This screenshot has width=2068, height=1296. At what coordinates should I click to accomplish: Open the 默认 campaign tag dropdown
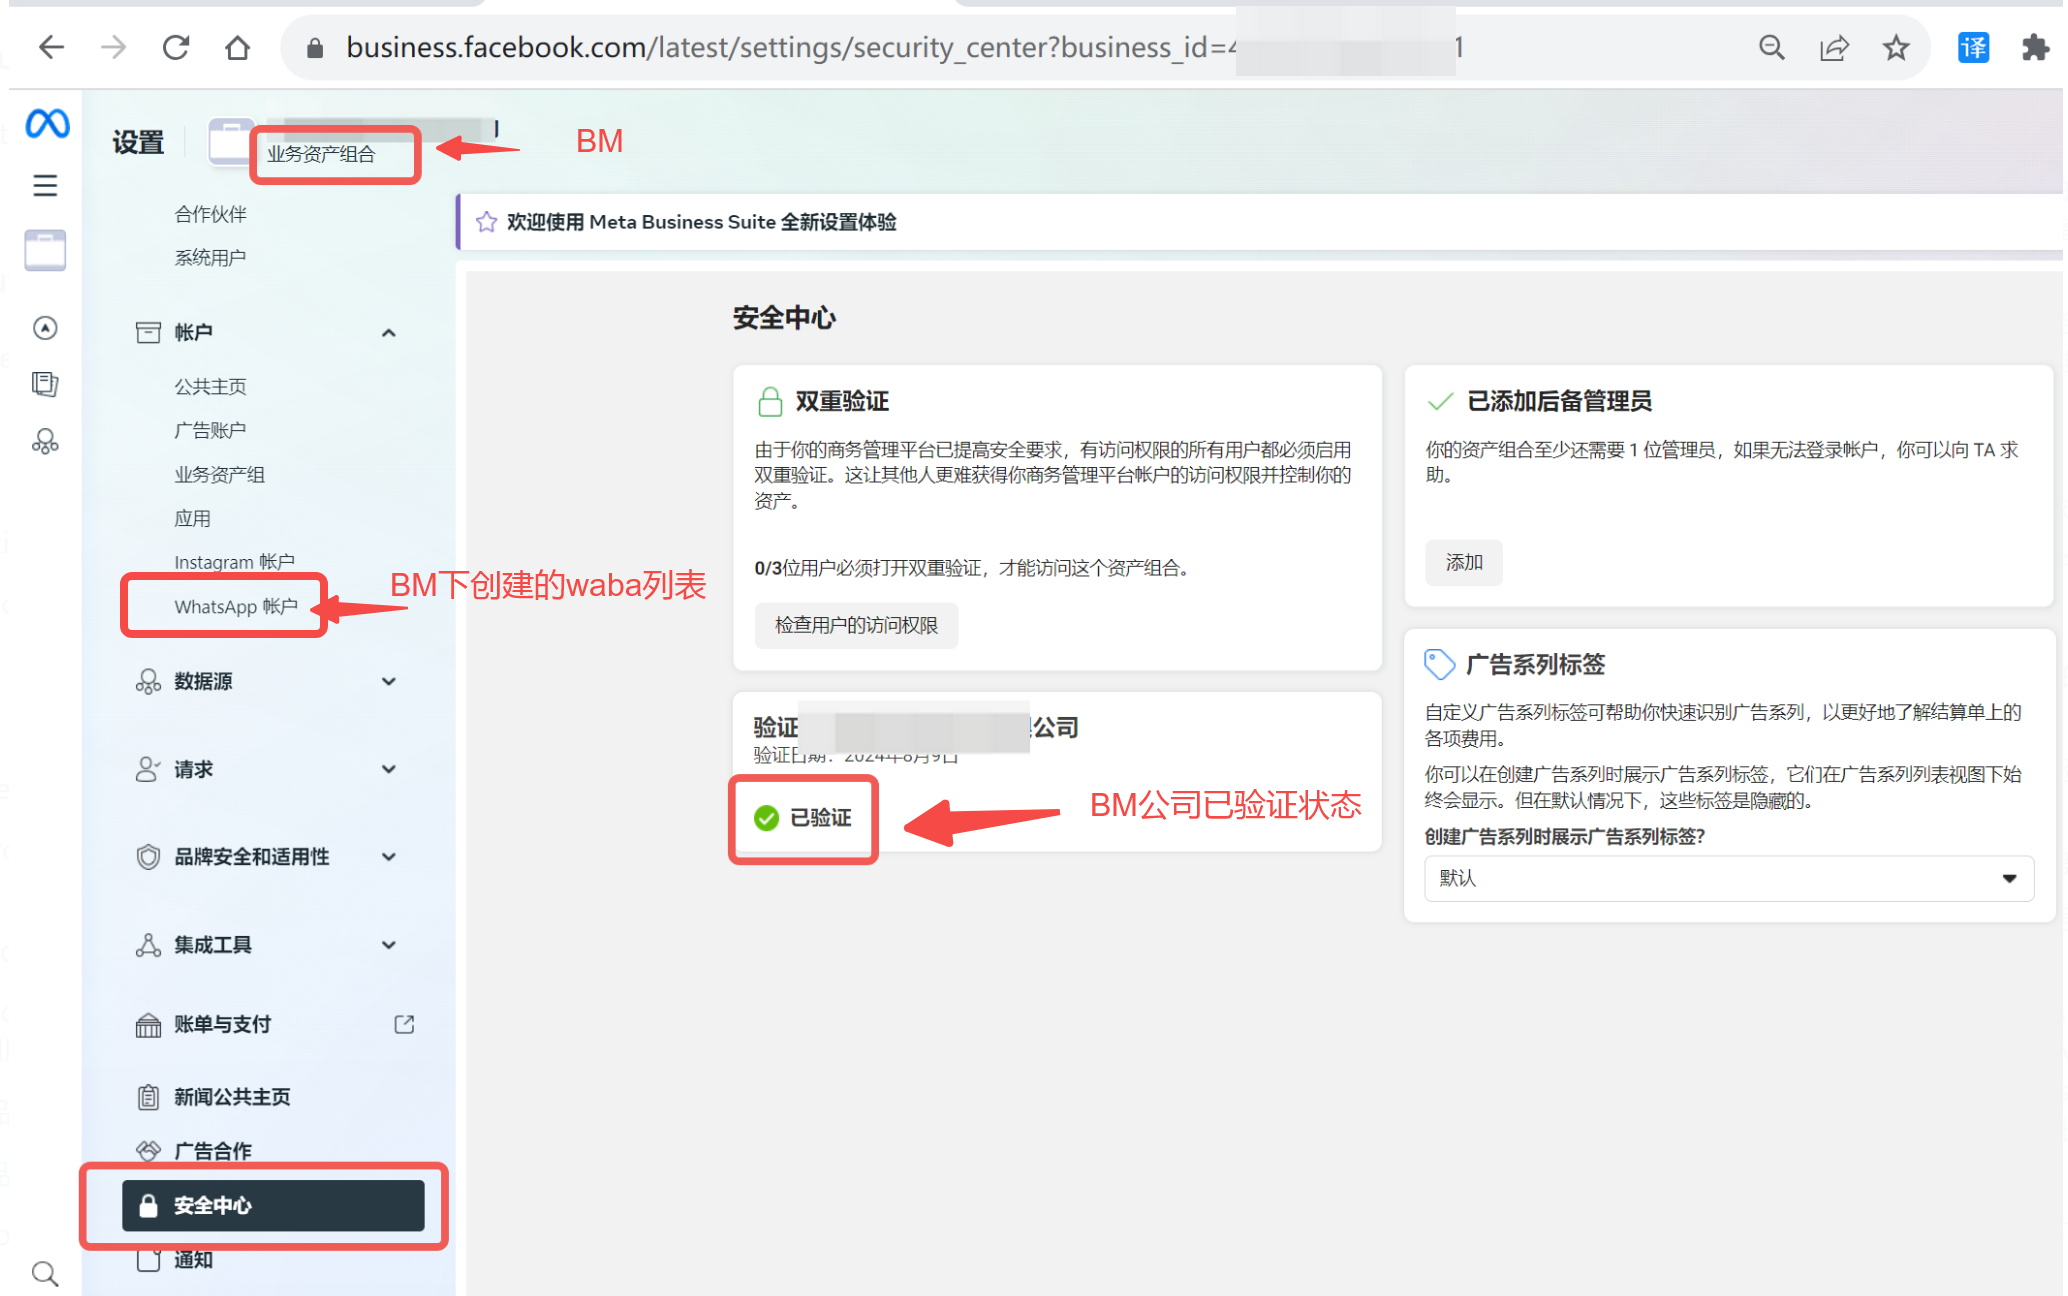click(x=1728, y=878)
